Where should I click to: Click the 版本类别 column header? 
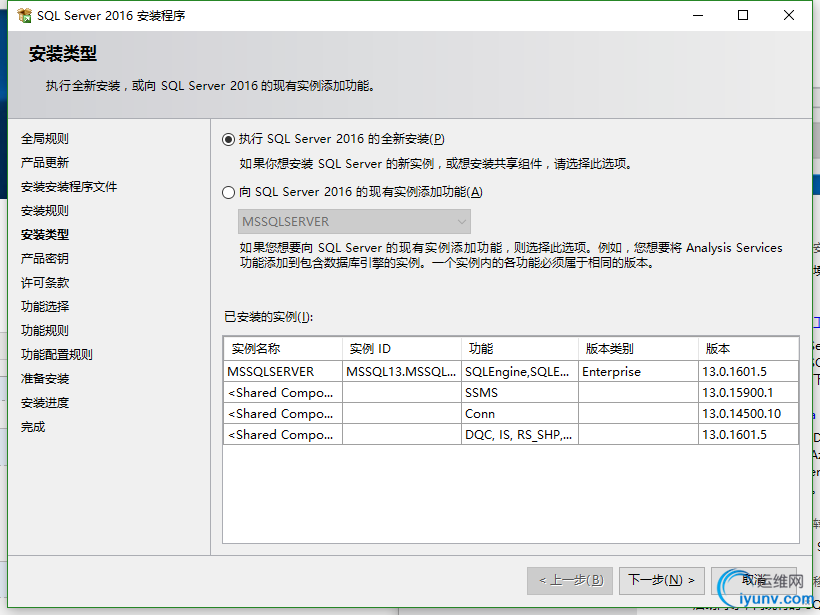[x=638, y=349]
